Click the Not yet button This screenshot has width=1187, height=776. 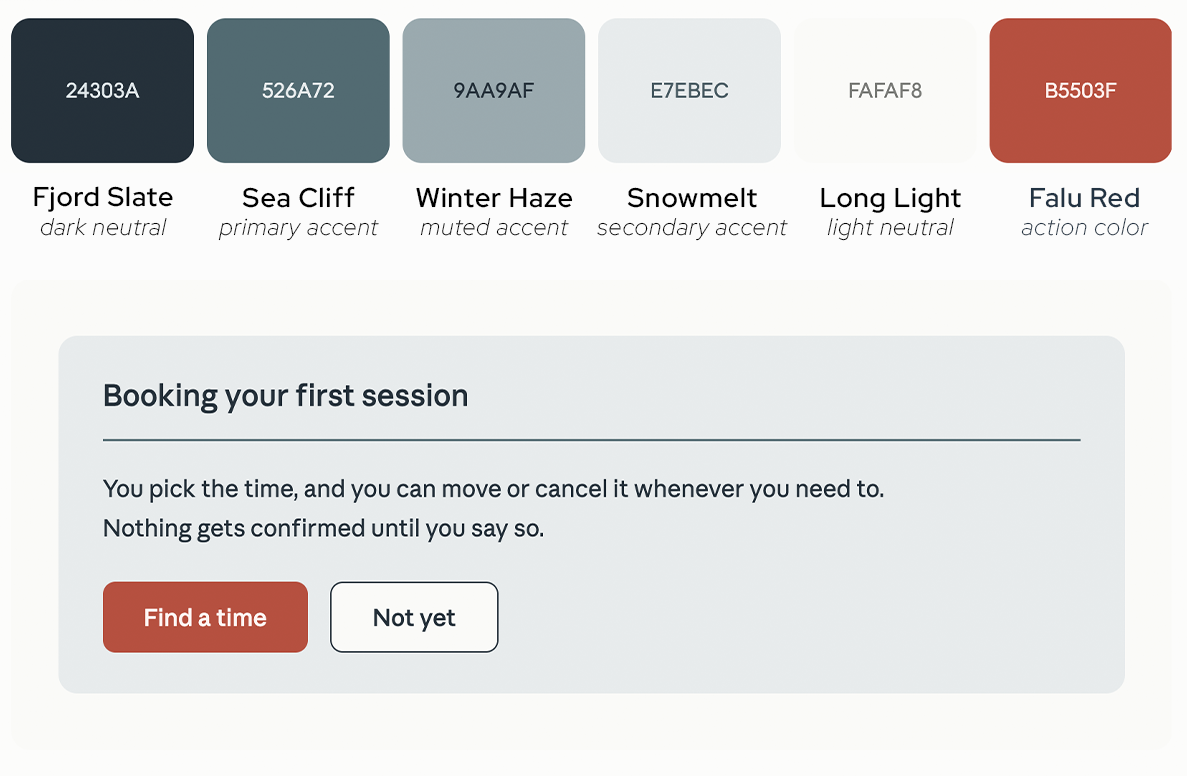(414, 617)
